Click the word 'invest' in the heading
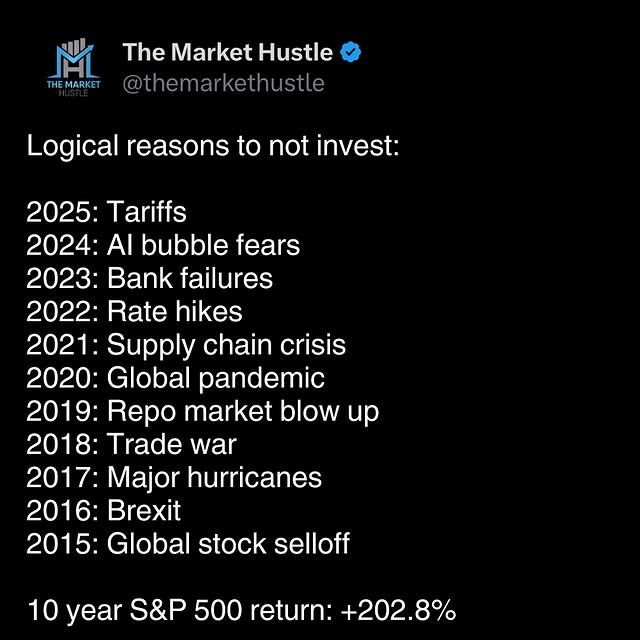640x640 pixels. pos(356,147)
